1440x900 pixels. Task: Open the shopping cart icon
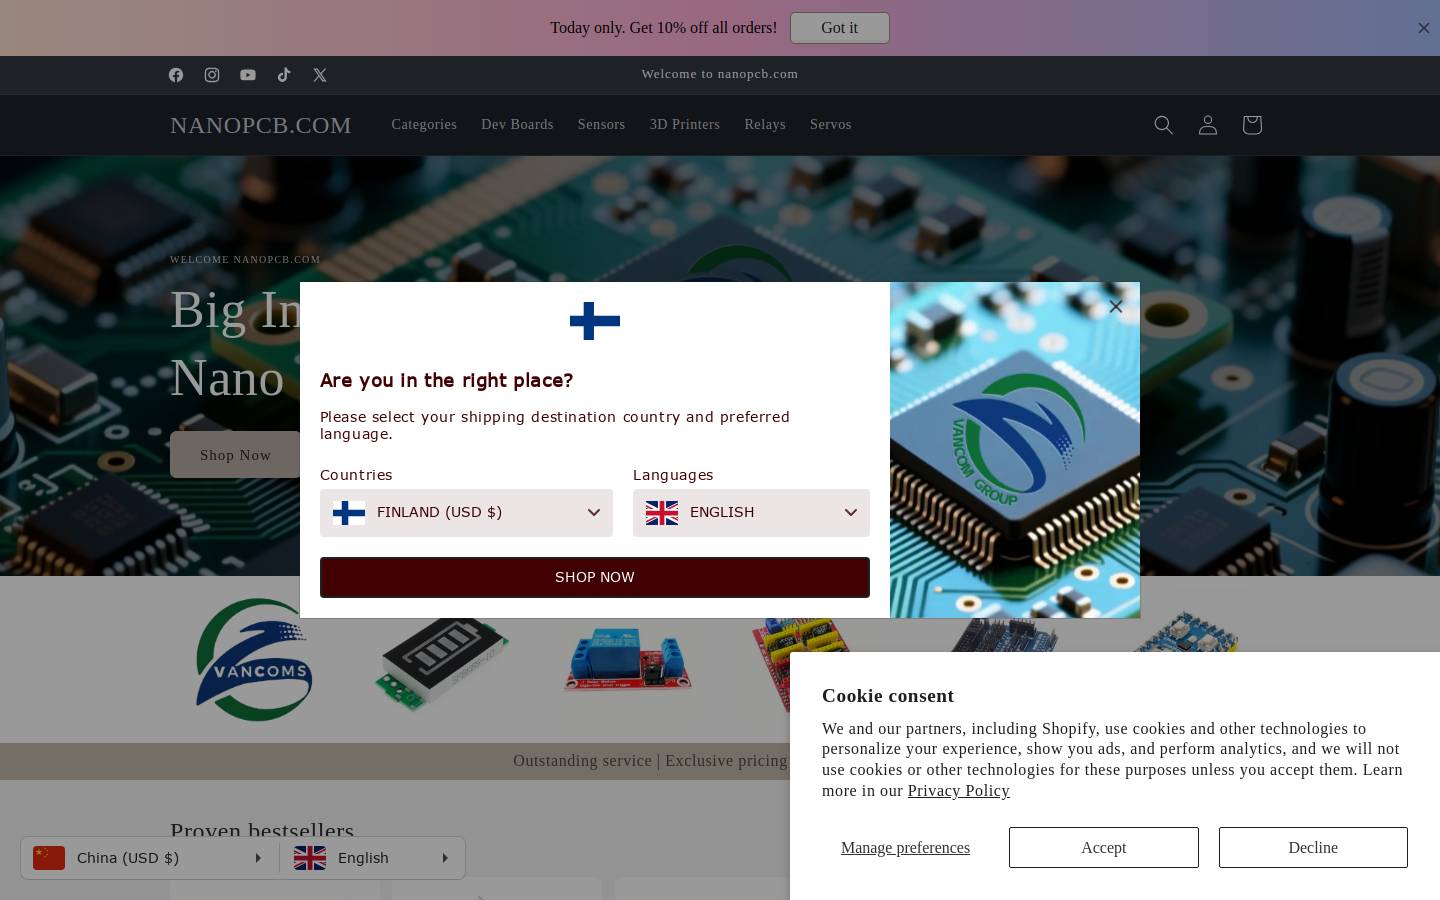click(1252, 125)
